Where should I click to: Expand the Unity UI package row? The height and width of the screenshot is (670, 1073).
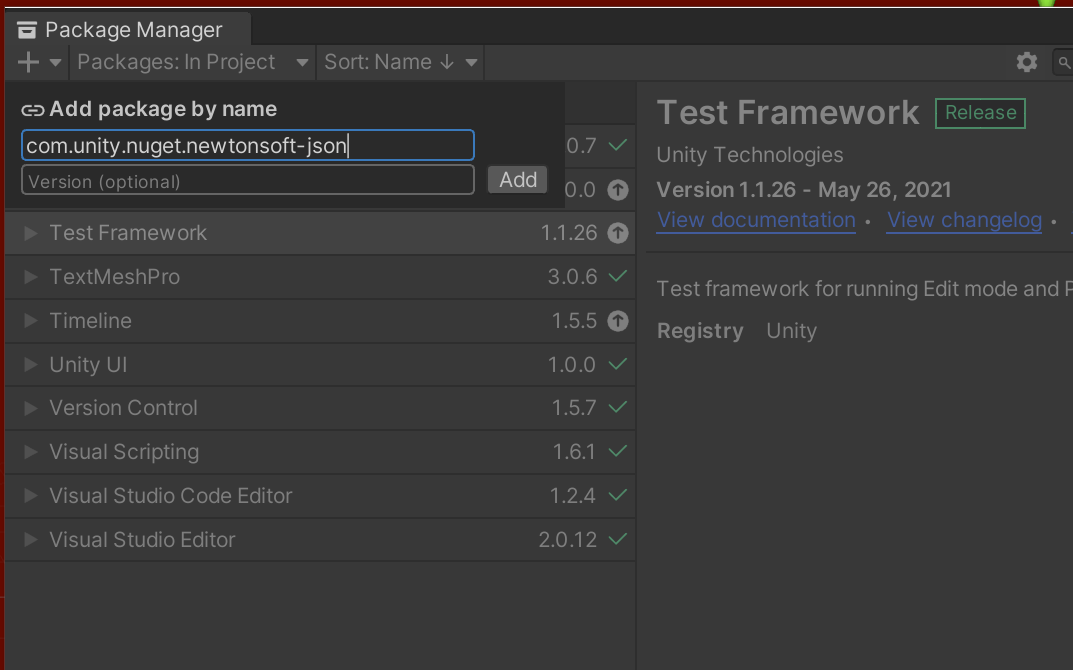pyautogui.click(x=30, y=365)
